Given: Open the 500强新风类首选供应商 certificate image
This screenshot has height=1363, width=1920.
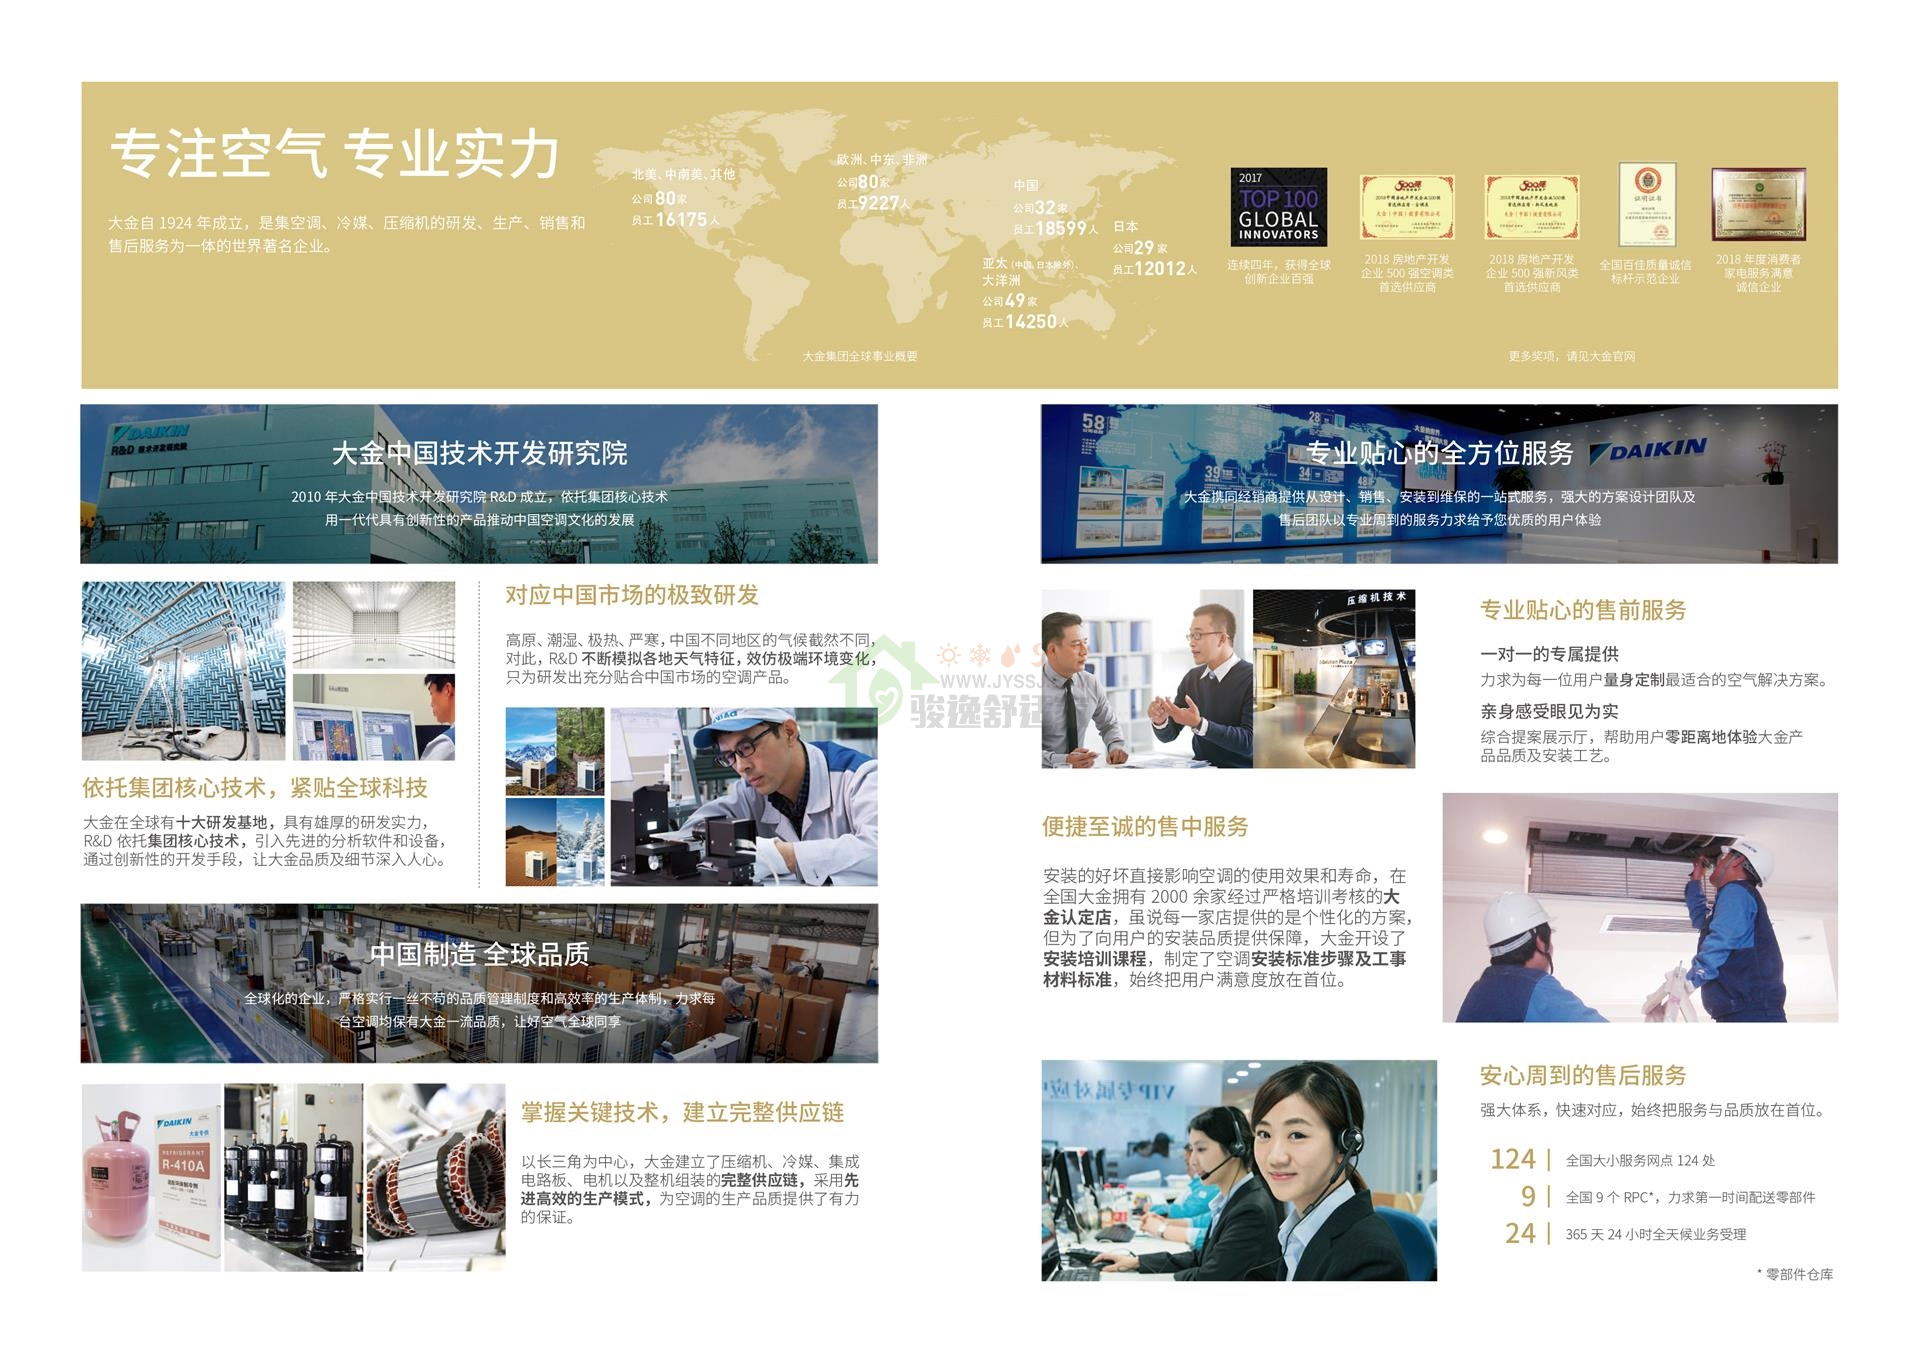Looking at the screenshot, I should 1531,207.
